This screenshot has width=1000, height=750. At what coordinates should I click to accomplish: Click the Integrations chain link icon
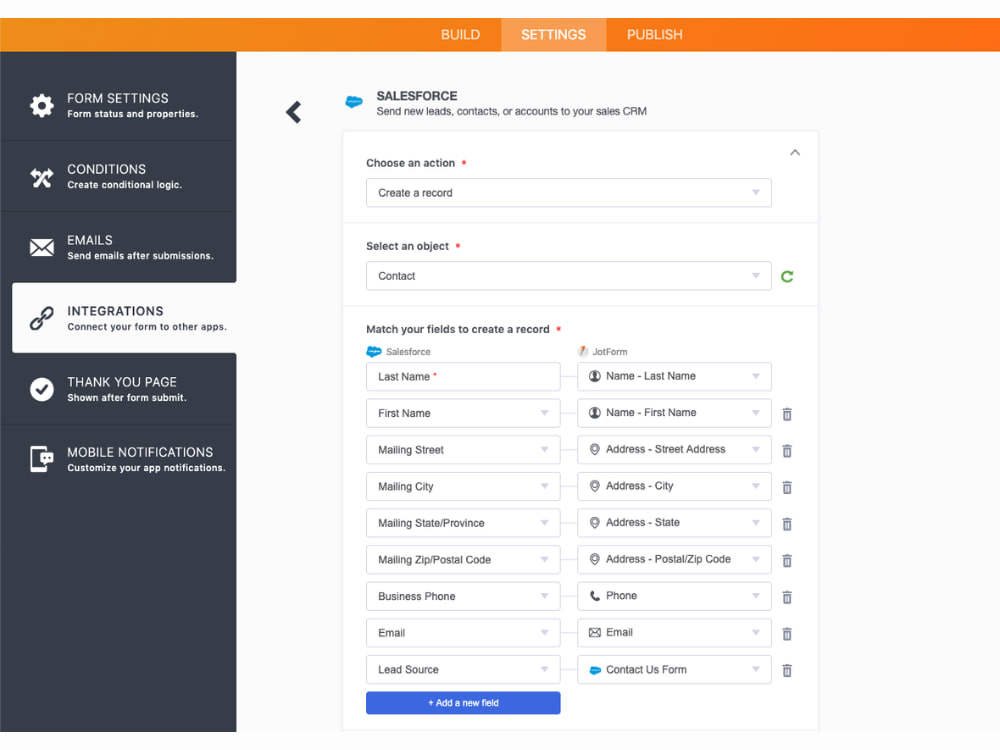pyautogui.click(x=42, y=318)
